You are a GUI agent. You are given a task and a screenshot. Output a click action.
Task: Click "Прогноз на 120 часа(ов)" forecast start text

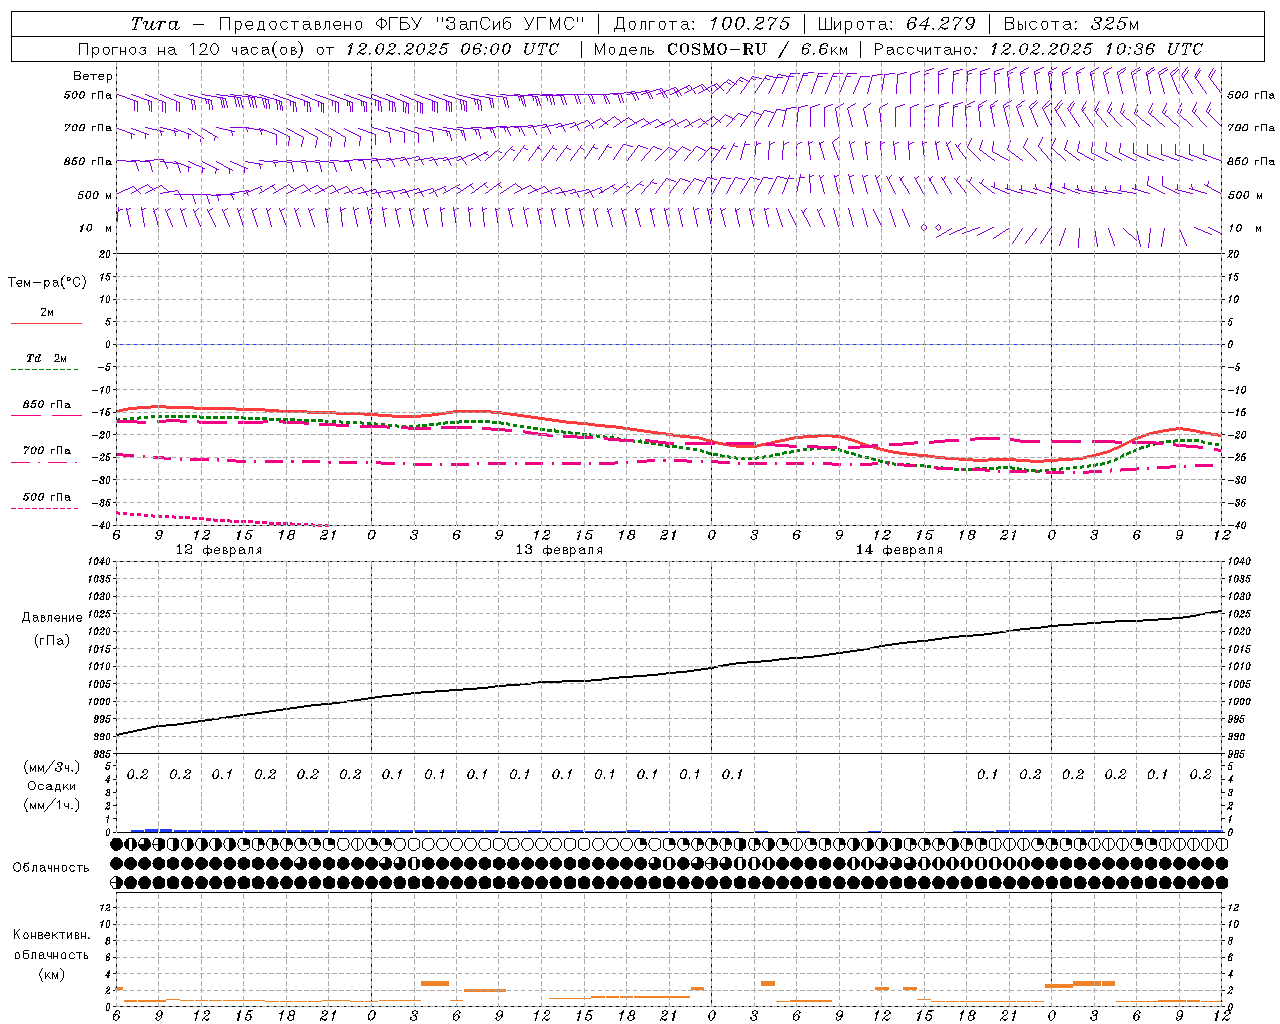click(191, 49)
